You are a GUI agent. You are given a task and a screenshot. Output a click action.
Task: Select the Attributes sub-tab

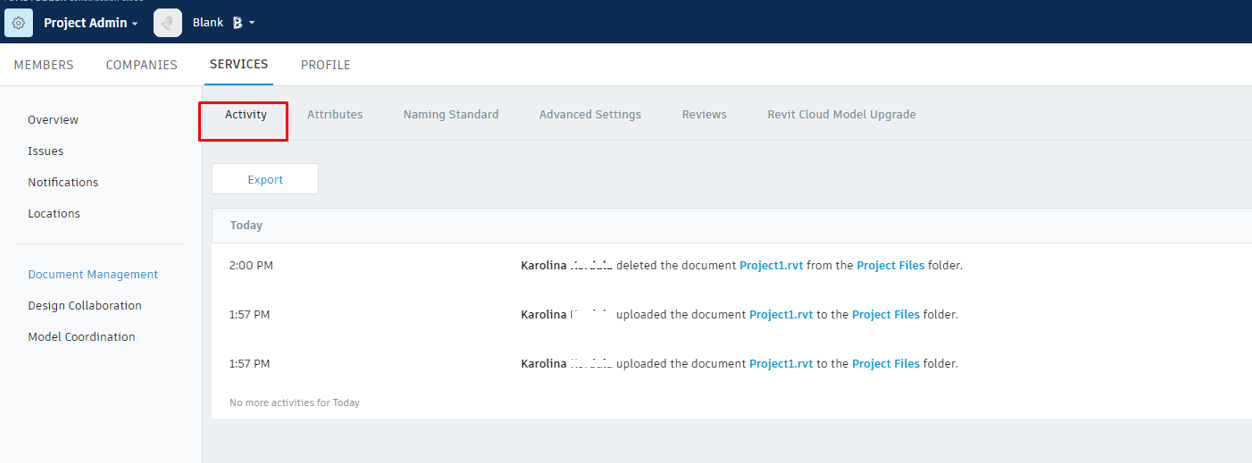[x=334, y=115]
